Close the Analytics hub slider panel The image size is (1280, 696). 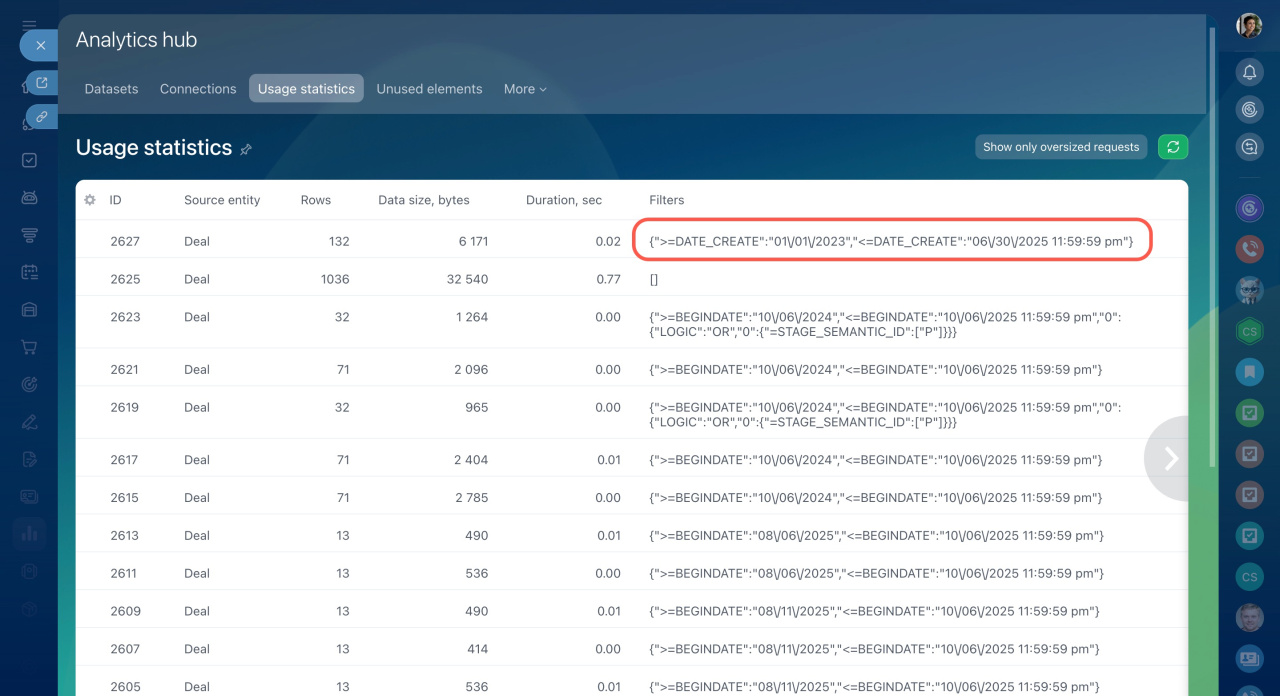click(x=40, y=45)
